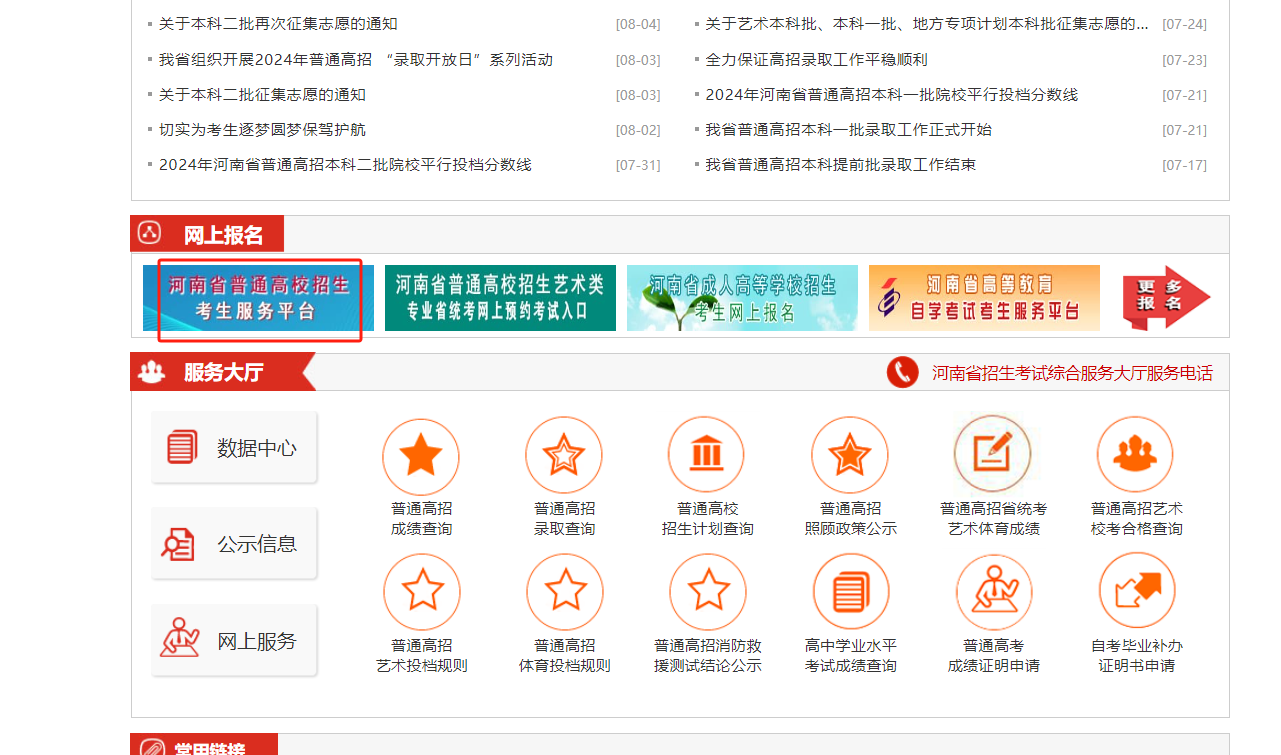
Task: Open the 普通高招录取查询 icon
Action: click(x=564, y=456)
